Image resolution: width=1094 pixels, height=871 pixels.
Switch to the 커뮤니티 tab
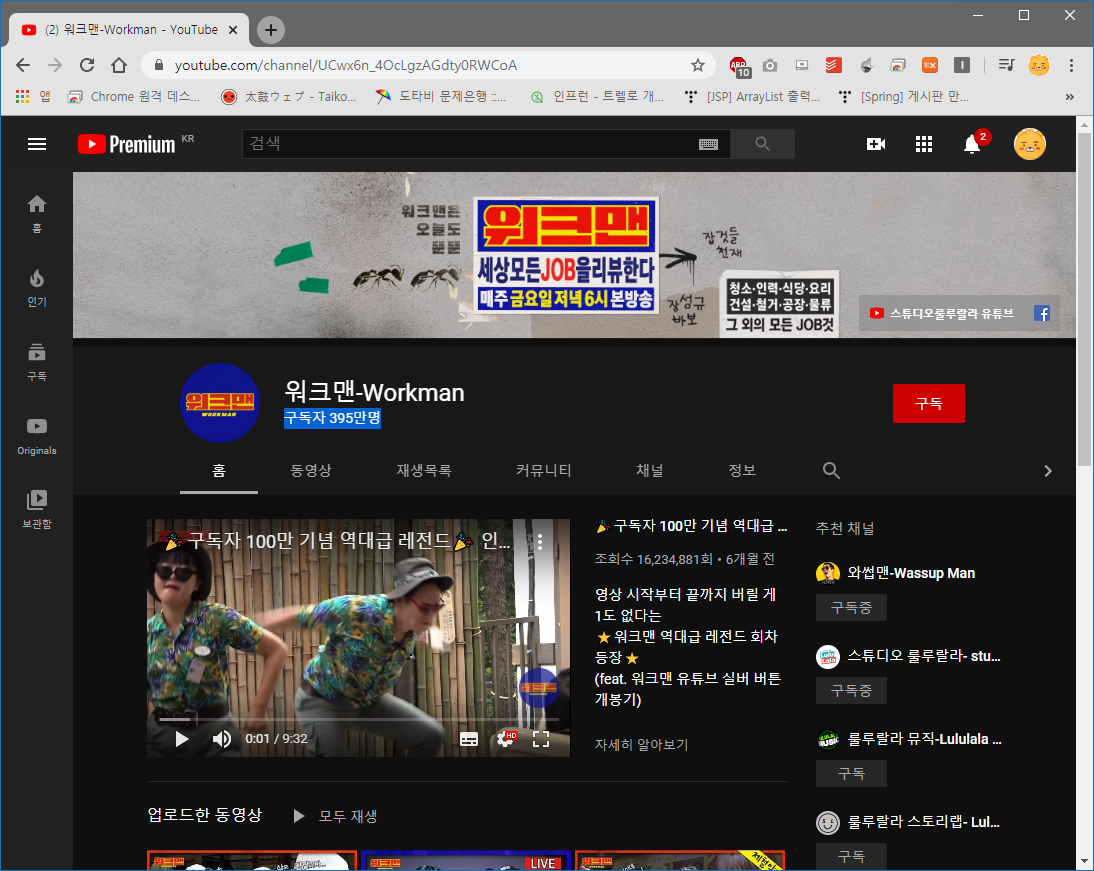point(543,470)
